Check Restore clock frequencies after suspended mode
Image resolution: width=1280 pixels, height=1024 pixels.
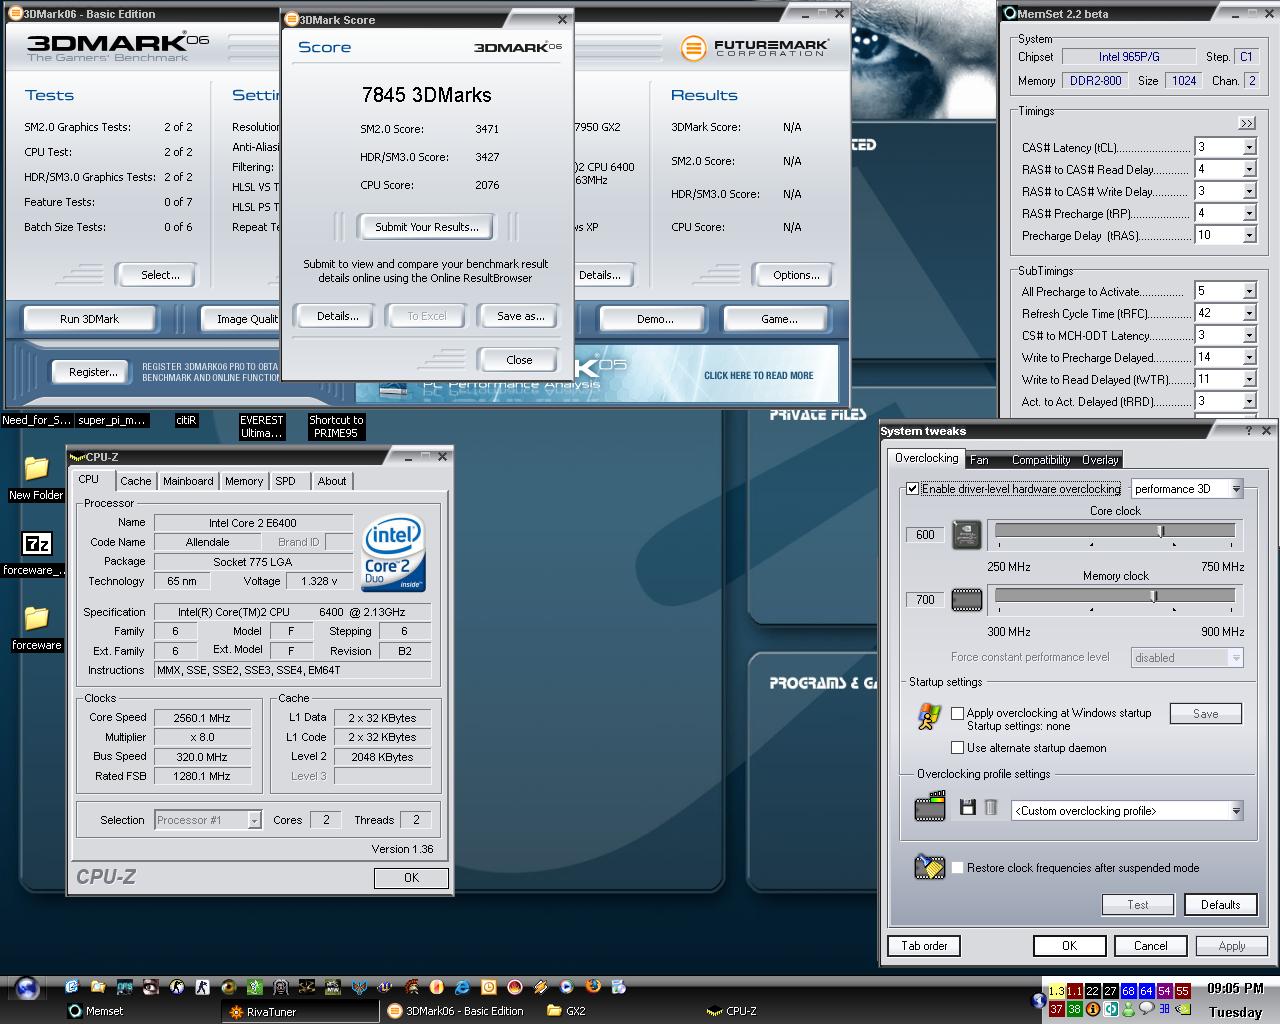[957, 868]
